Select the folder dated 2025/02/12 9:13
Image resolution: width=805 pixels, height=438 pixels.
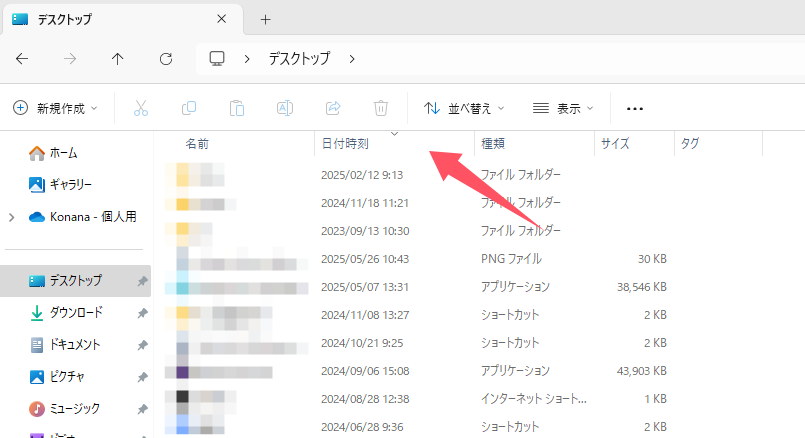416,175
